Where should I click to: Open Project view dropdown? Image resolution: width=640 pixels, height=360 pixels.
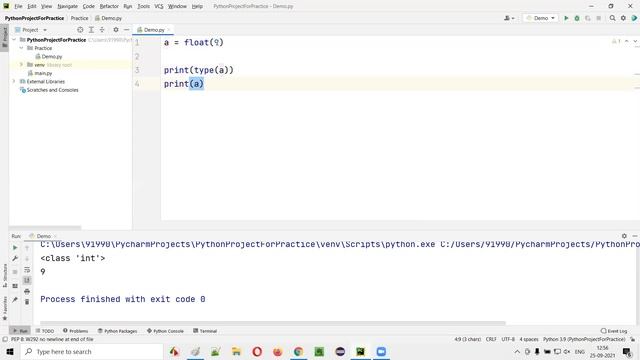point(31,30)
